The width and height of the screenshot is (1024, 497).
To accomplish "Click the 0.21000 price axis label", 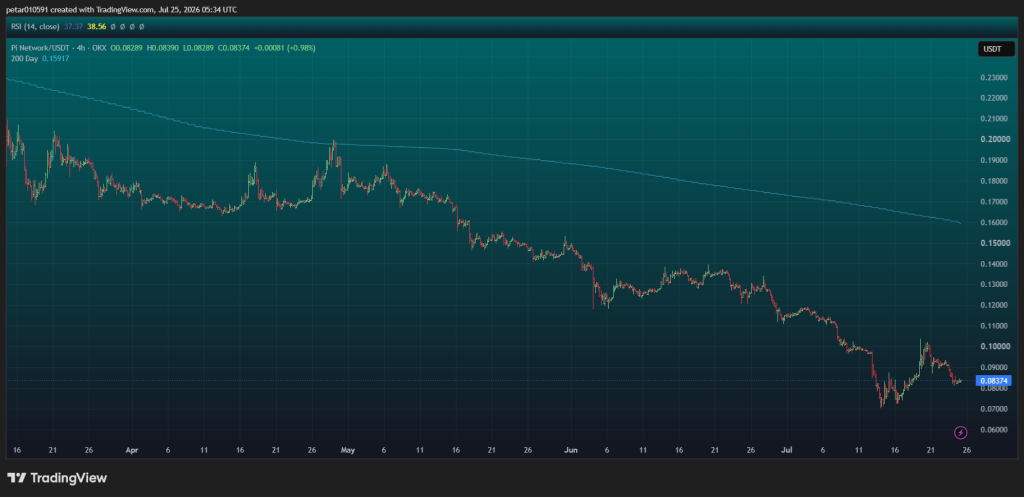I will pos(993,119).
